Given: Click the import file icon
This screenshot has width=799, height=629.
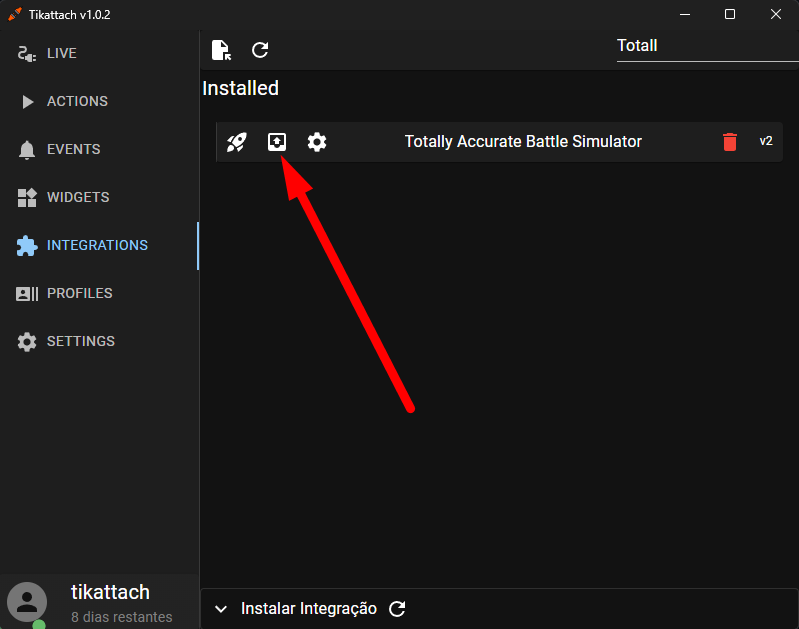Looking at the screenshot, I should [221, 50].
